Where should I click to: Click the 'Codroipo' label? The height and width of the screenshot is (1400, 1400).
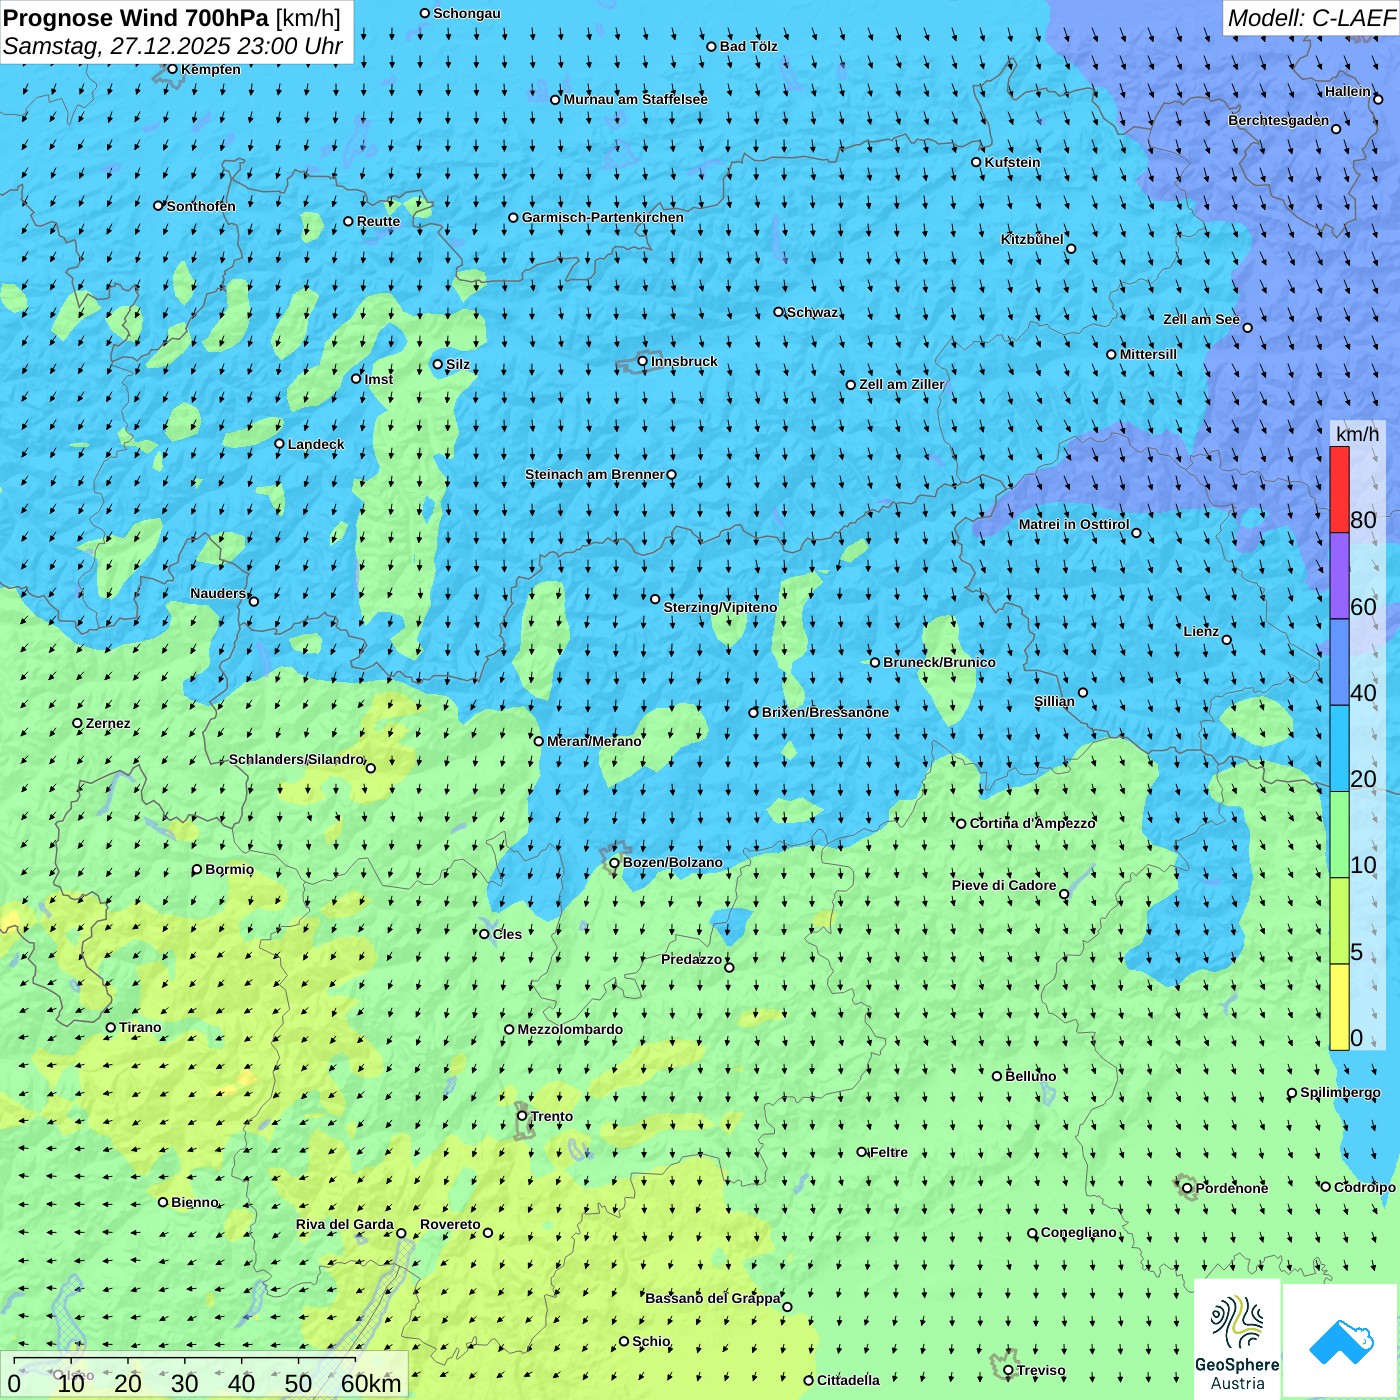1365,1187
